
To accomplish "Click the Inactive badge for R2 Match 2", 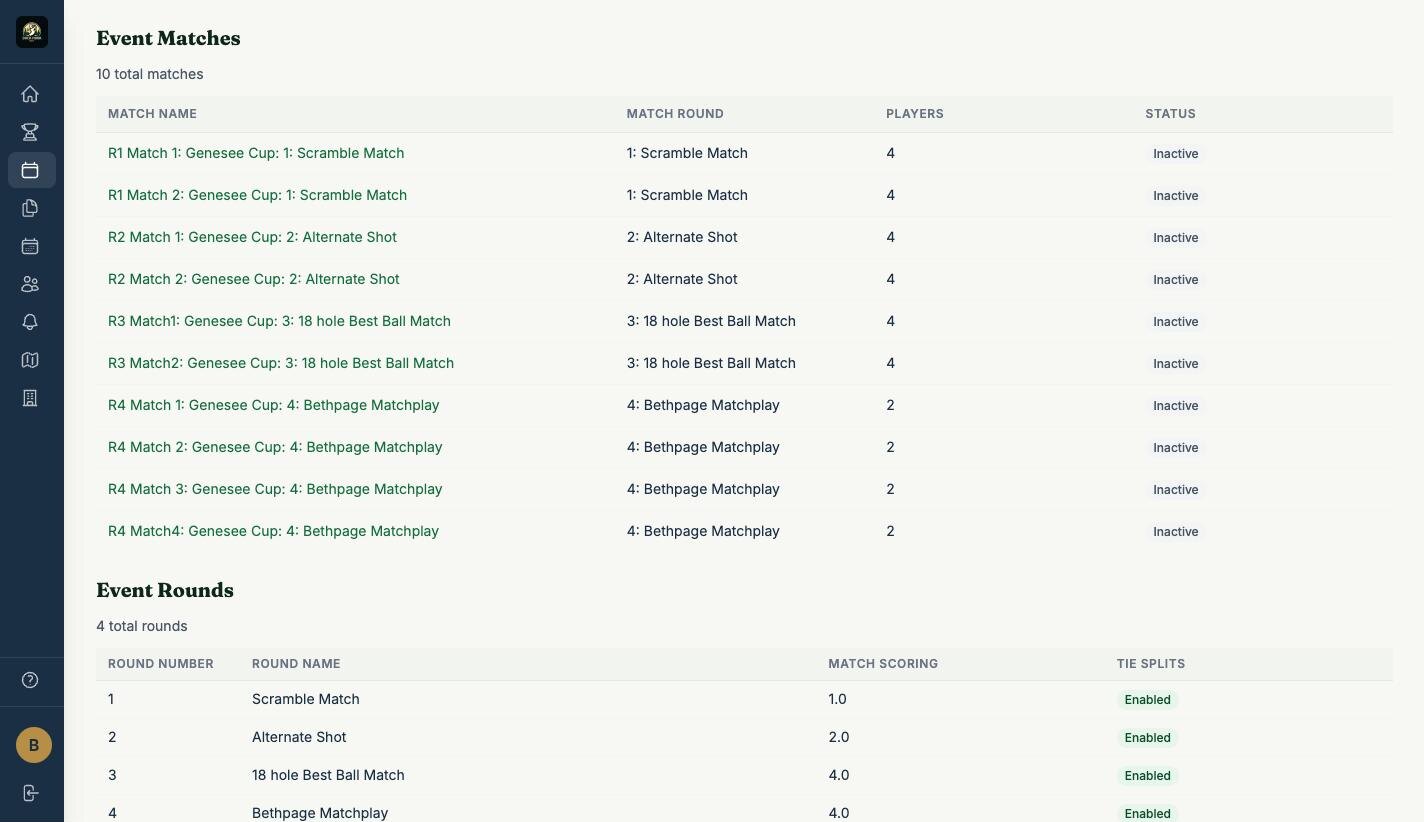I will pyautogui.click(x=1176, y=280).
